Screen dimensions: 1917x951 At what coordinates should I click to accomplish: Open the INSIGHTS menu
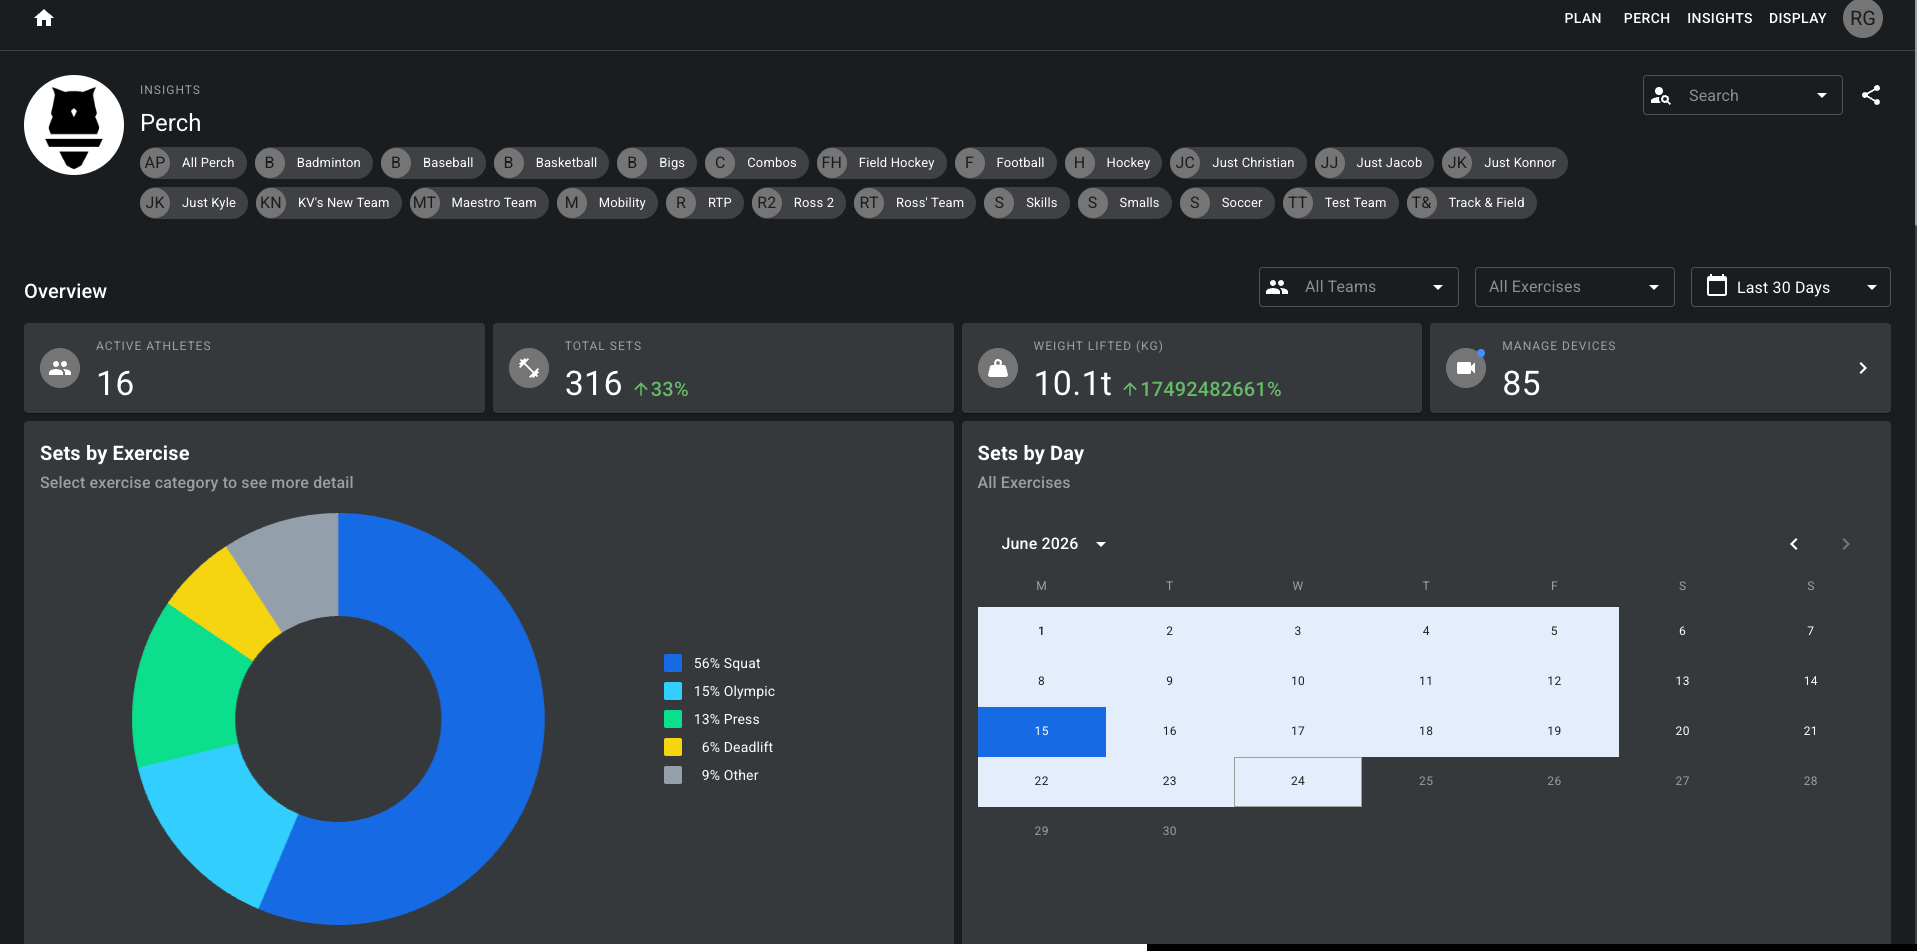(x=1719, y=18)
